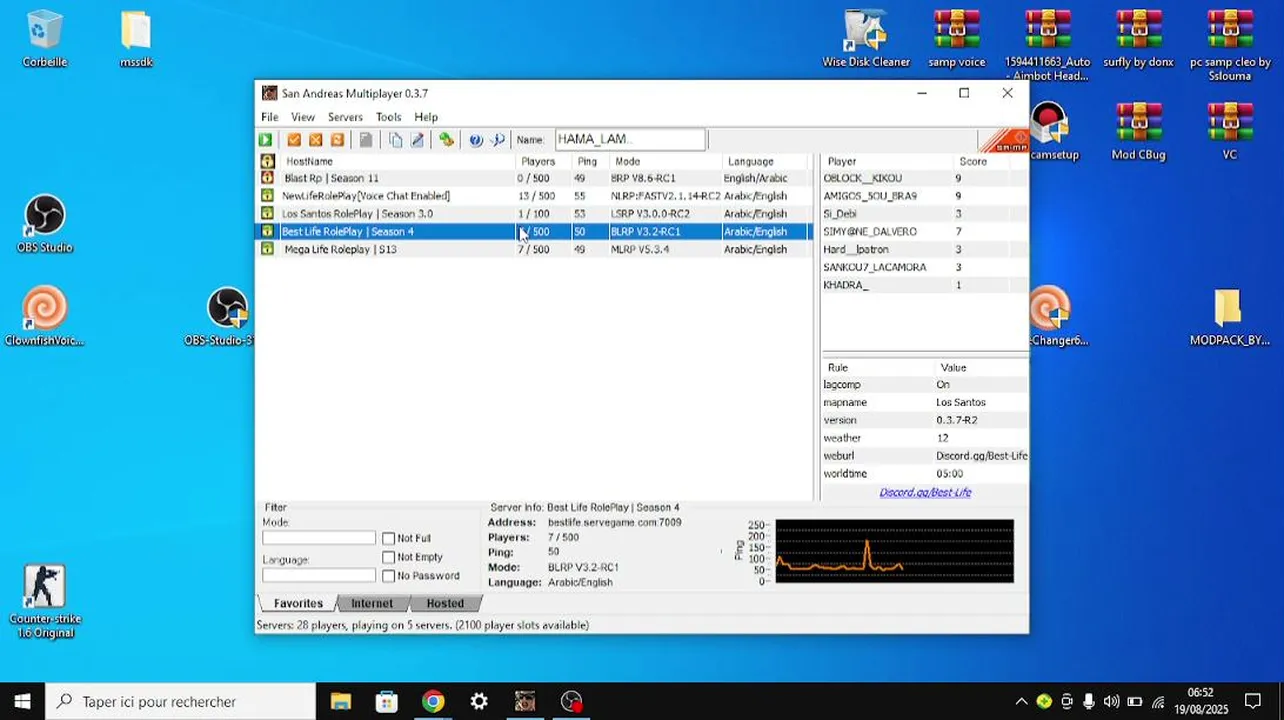Select the NewLifeRolePlay[Voice Chat Enabled] server

coord(535,196)
